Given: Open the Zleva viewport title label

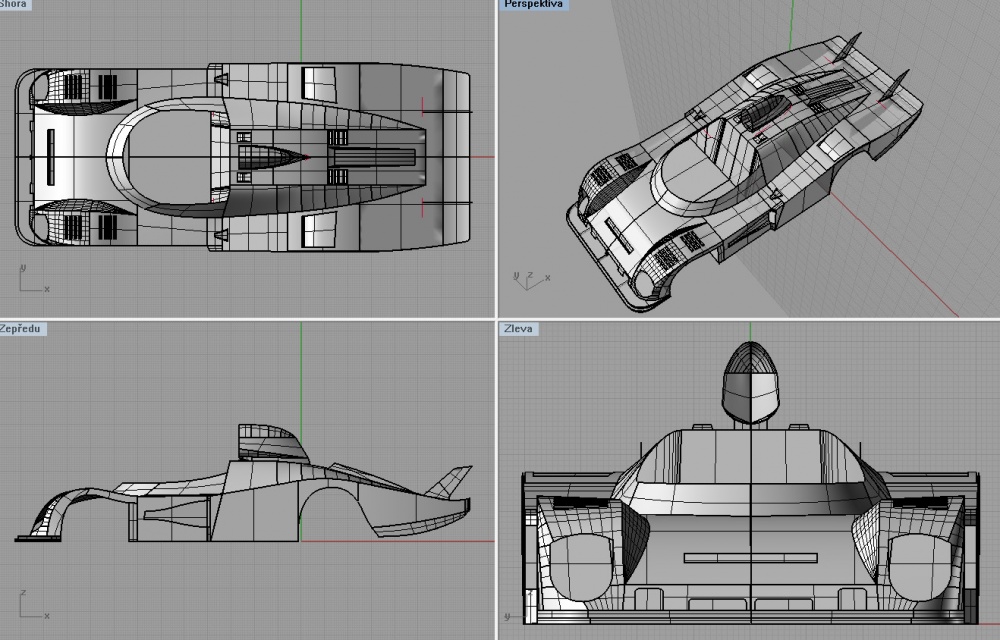Looking at the screenshot, I should (518, 329).
